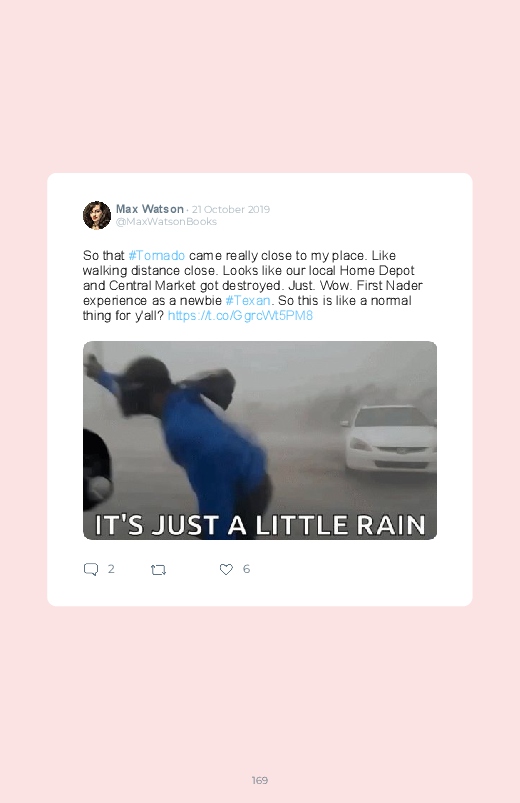520x803 pixels.
Task: Click the white car in the GIF
Action: pos(390,438)
